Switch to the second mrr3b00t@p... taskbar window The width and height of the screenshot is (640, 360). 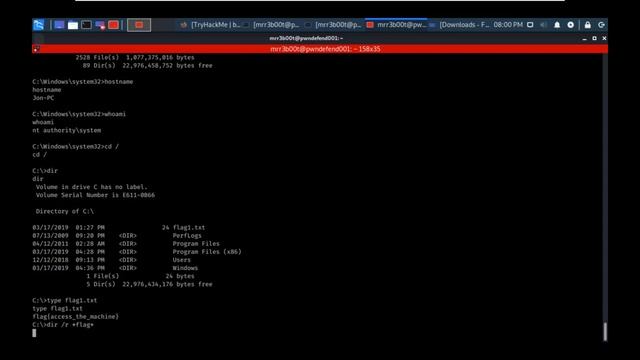click(272, 25)
